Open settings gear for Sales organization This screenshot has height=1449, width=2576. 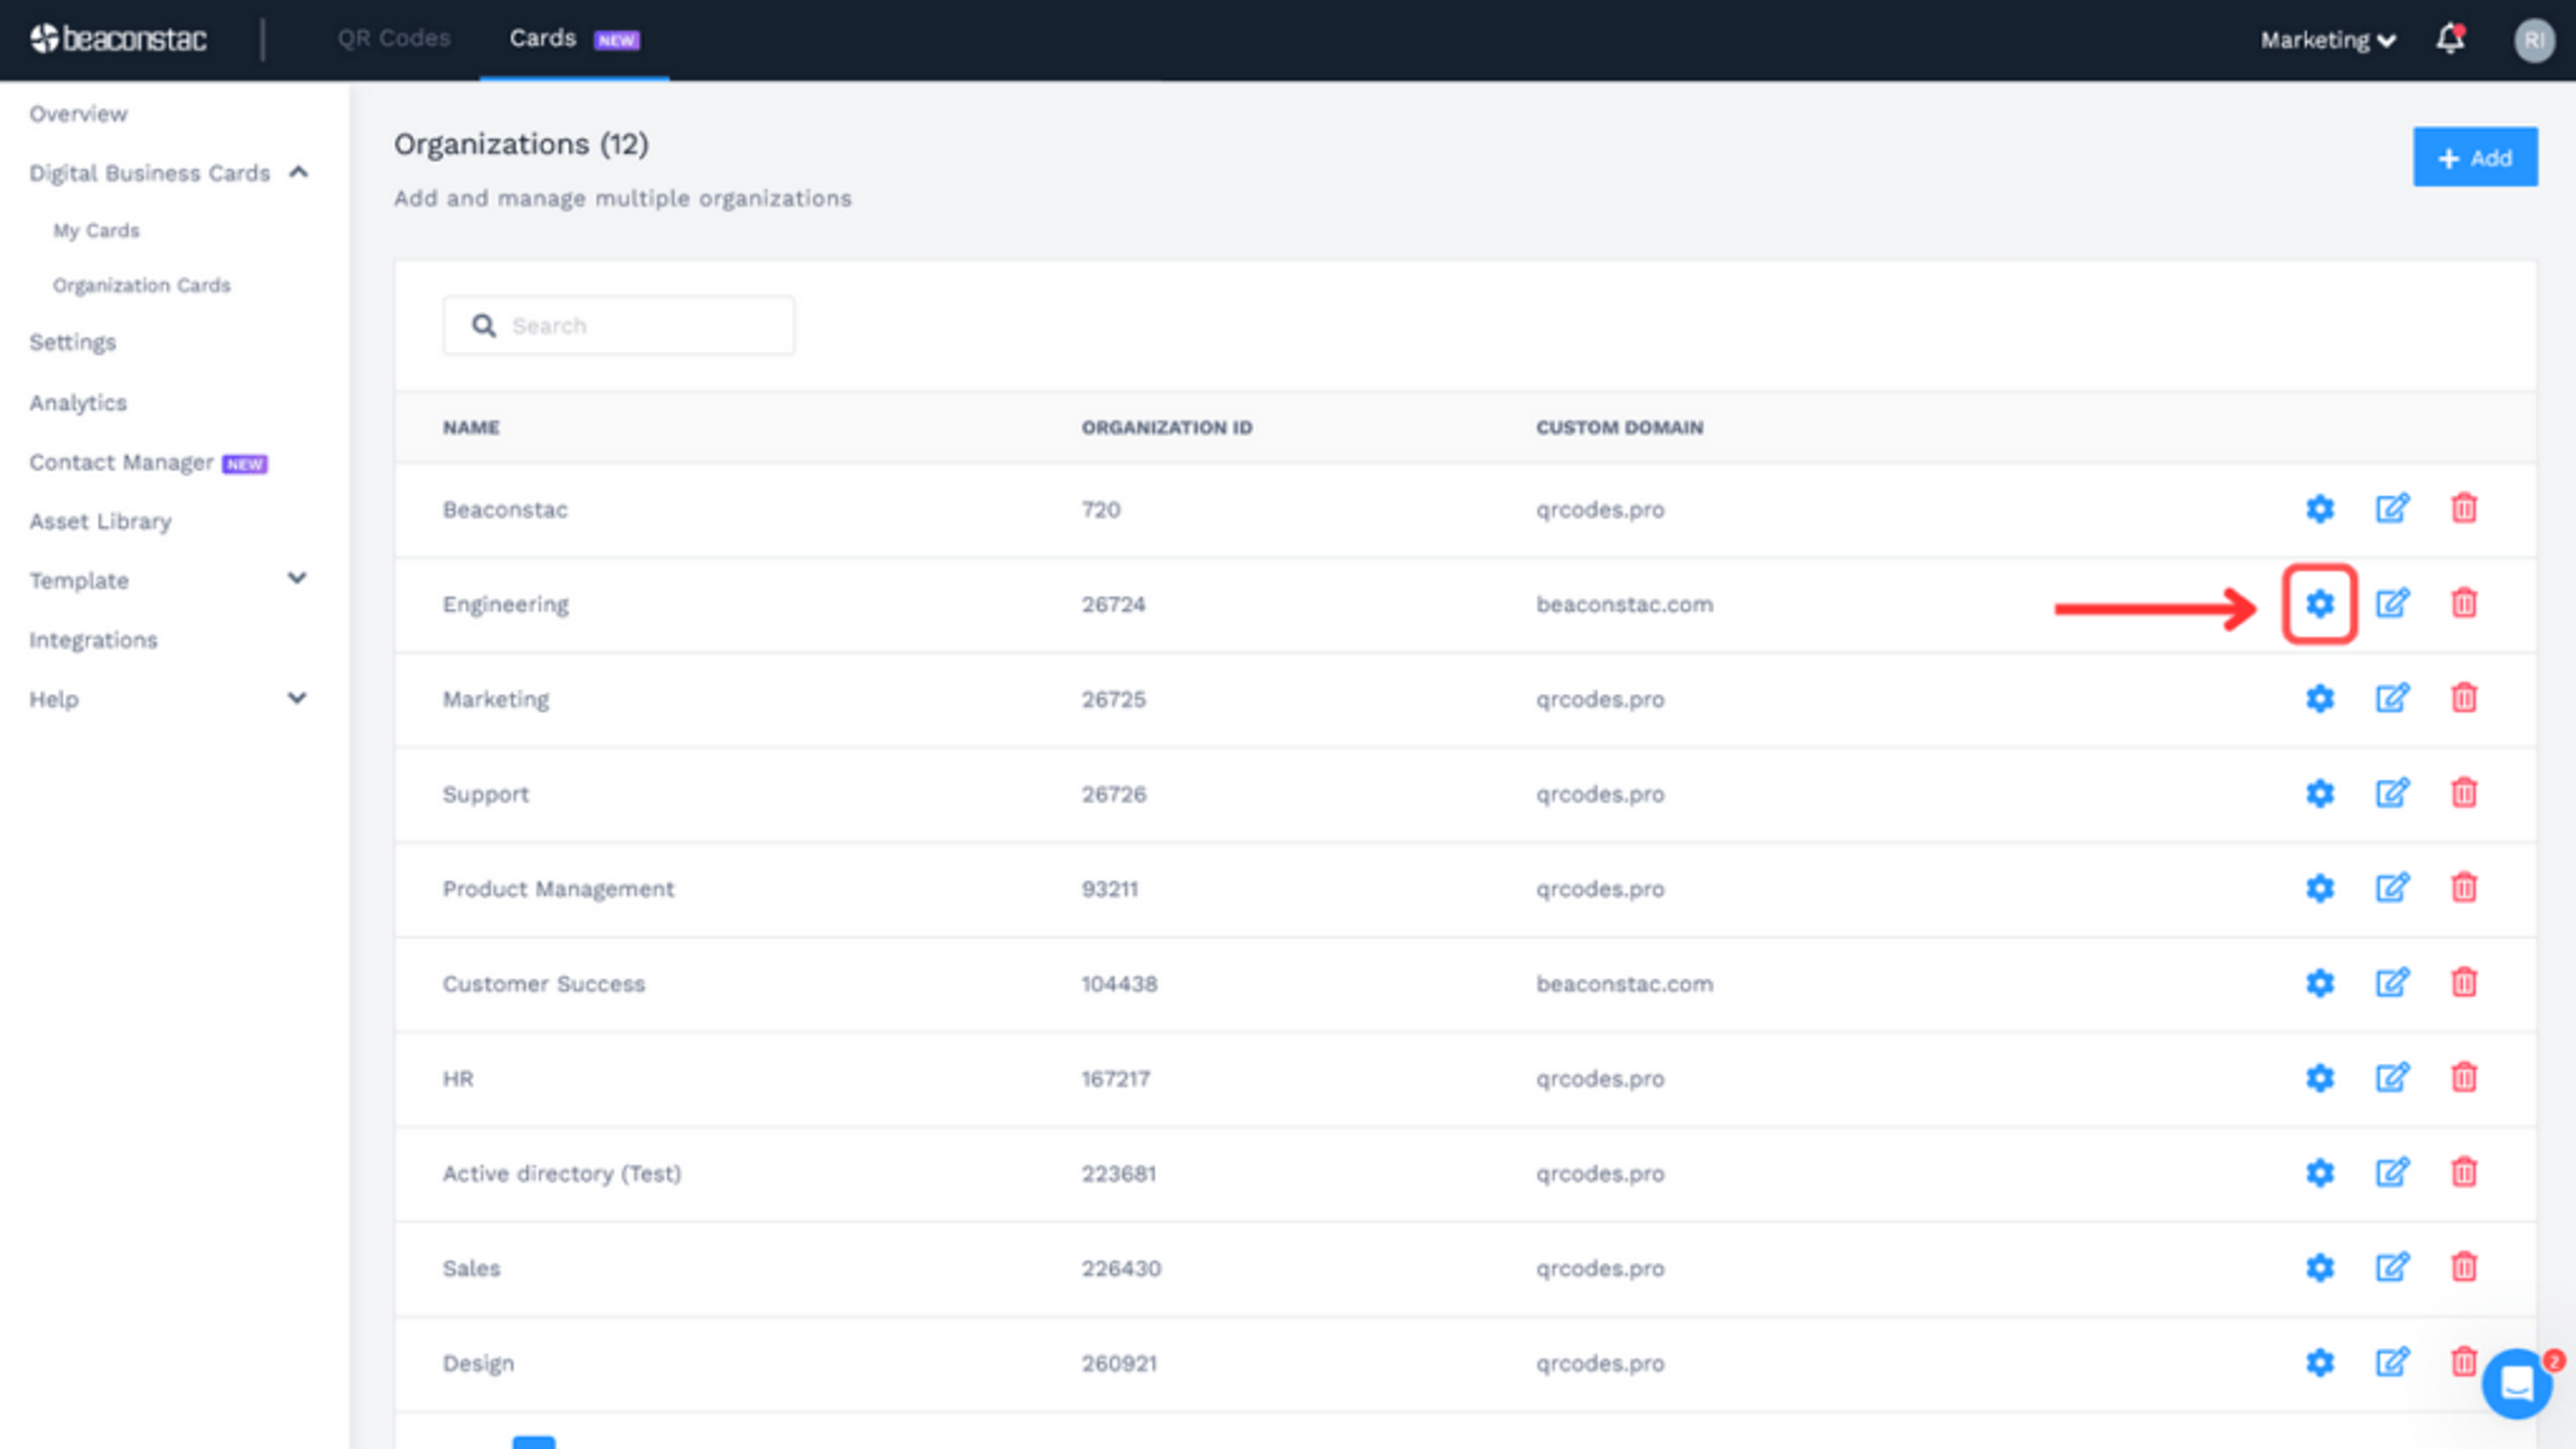pos(2320,1267)
